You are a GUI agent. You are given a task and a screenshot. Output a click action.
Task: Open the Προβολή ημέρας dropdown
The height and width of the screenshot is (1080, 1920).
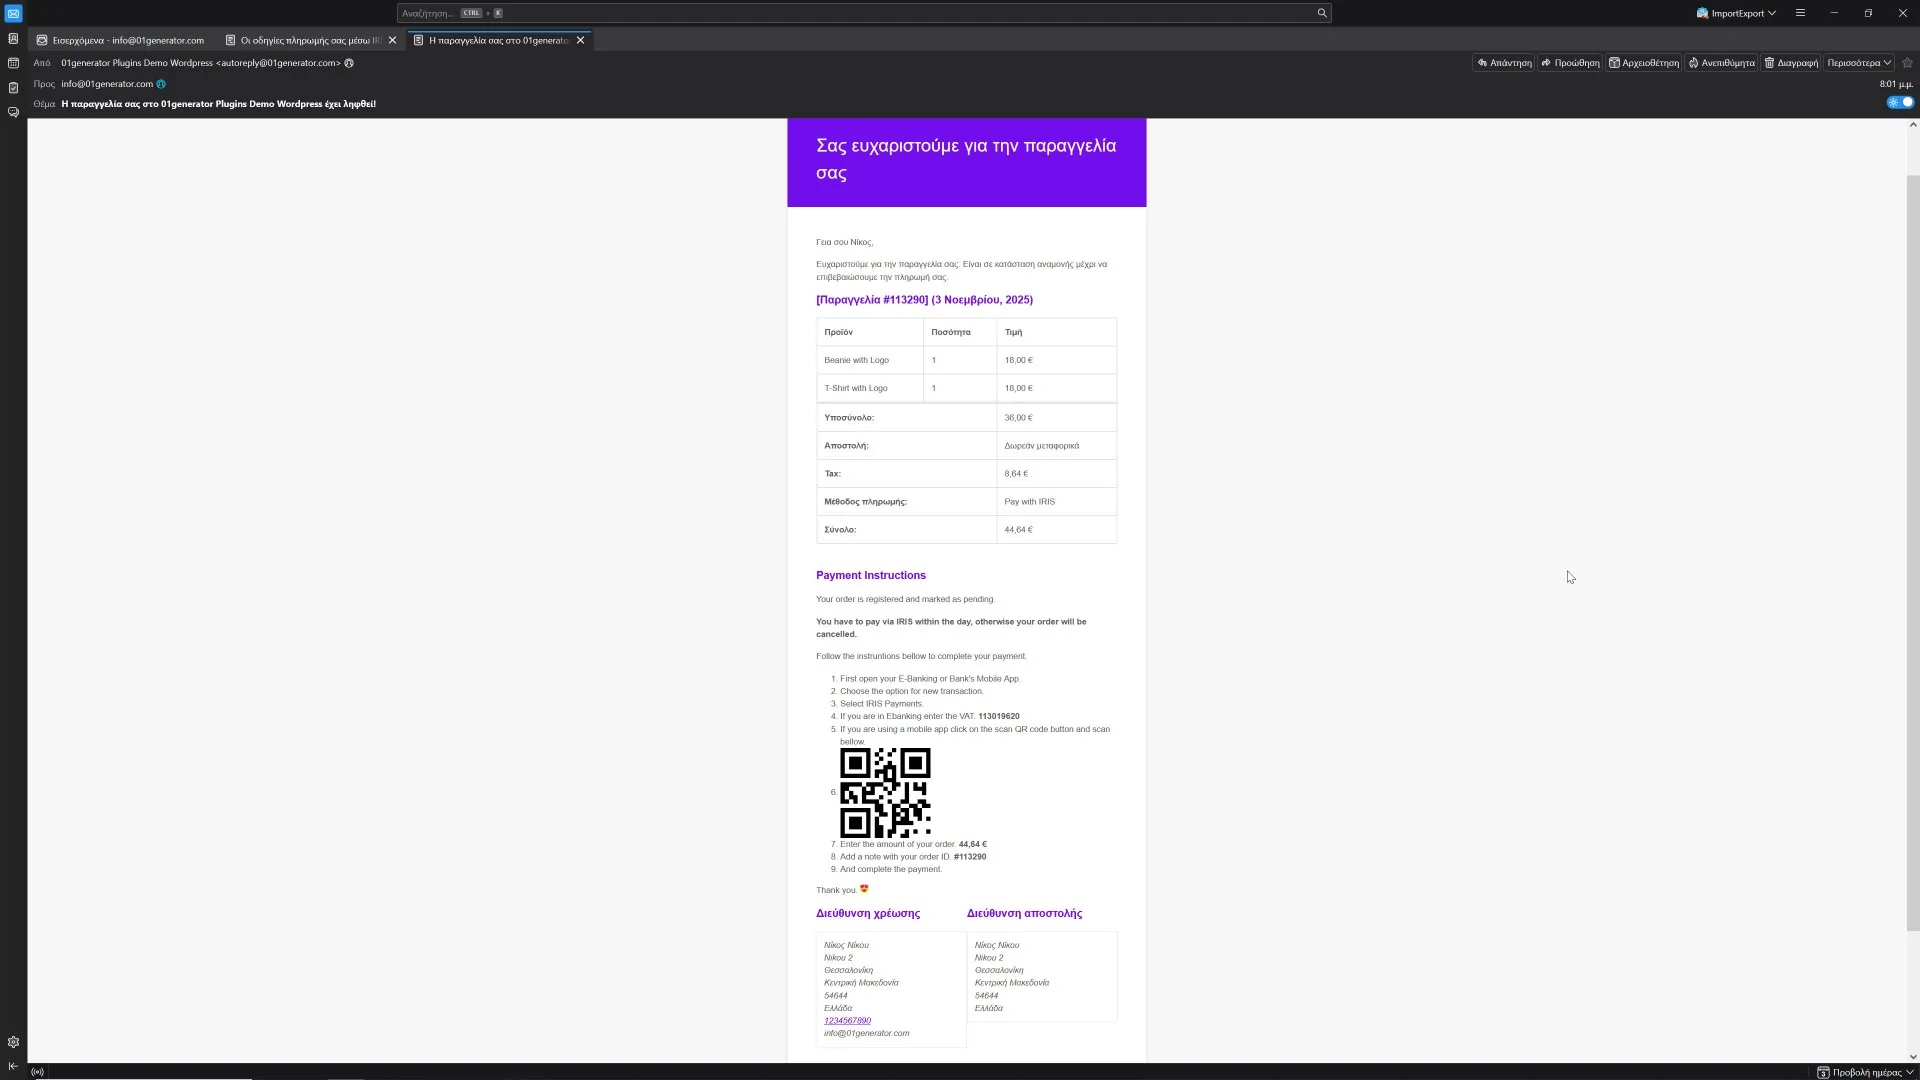1865,1072
